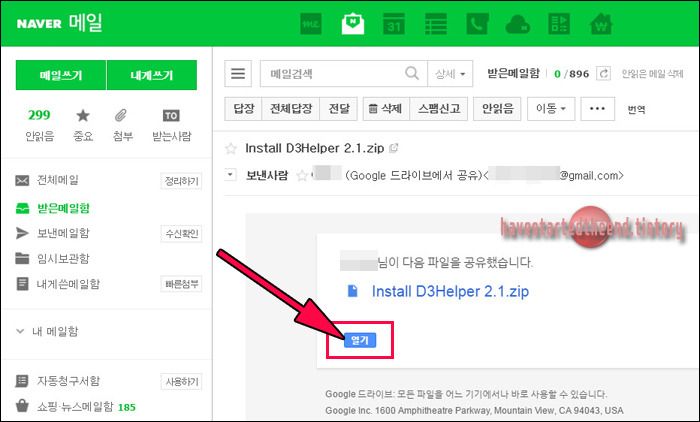Star the sender next to 보낸사람
The width and height of the screenshot is (700, 422).
point(302,175)
